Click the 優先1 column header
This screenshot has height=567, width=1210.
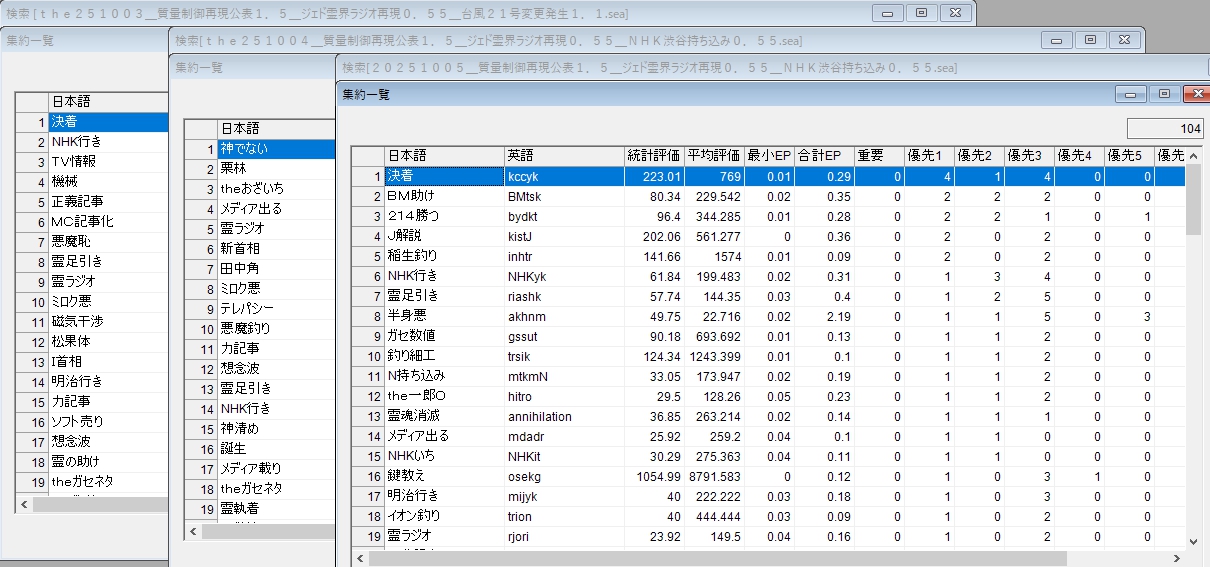[929, 155]
